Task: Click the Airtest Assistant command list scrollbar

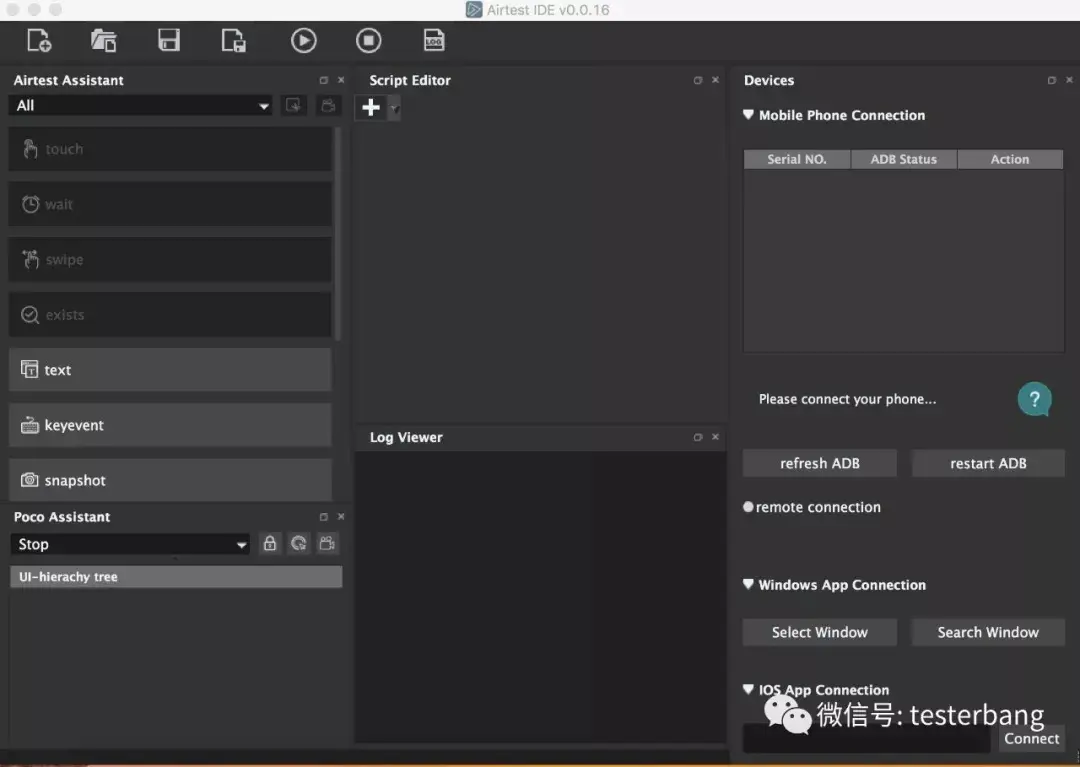Action: pos(338,234)
